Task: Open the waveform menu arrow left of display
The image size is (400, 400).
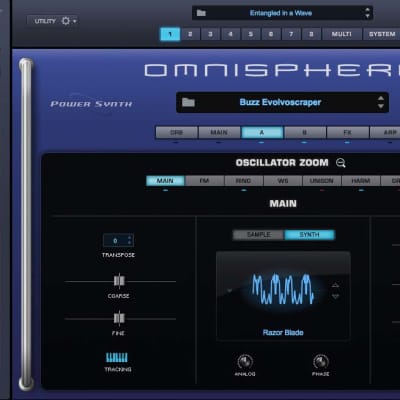Action: pyautogui.click(x=229, y=291)
